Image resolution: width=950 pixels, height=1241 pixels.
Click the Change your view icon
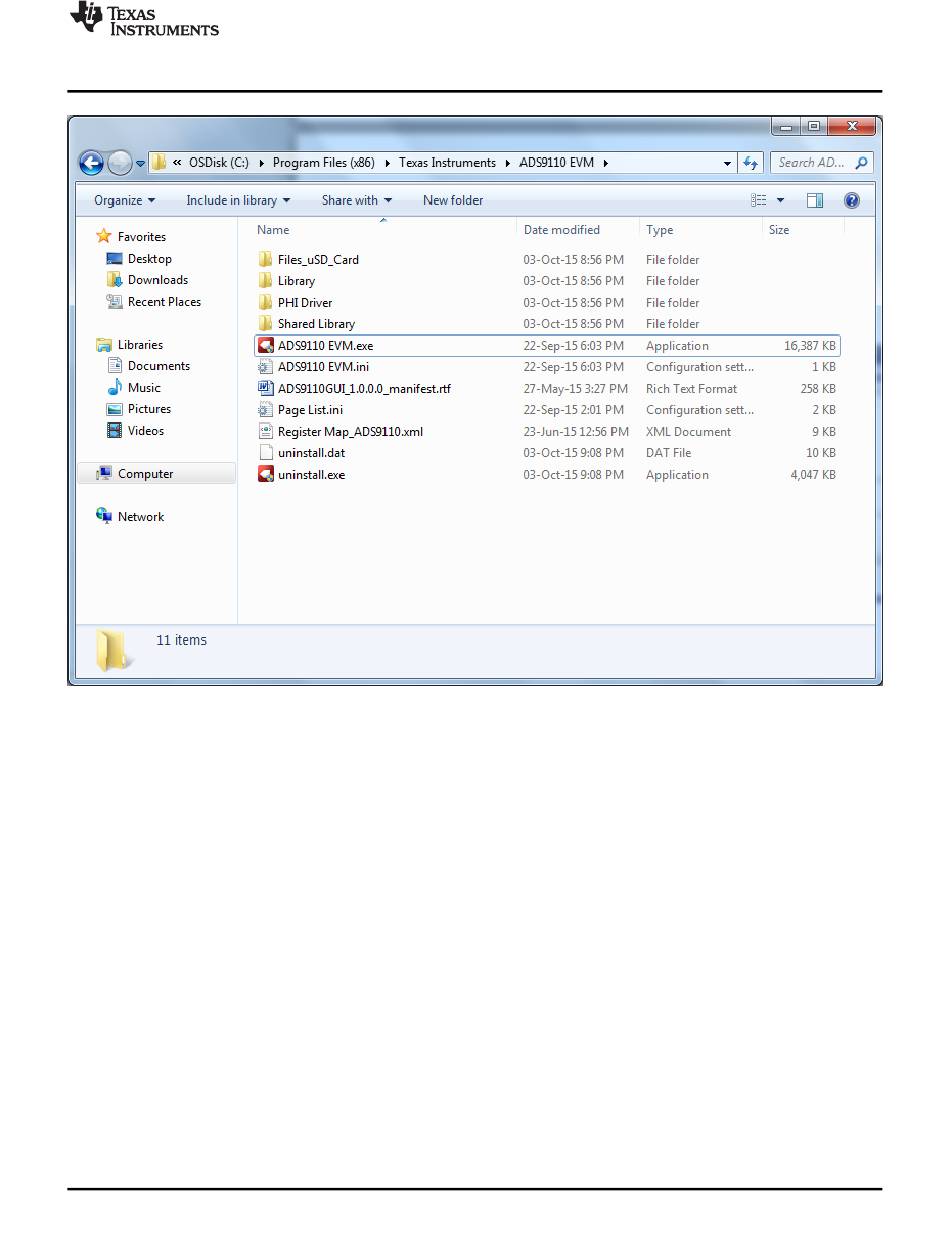(x=759, y=201)
